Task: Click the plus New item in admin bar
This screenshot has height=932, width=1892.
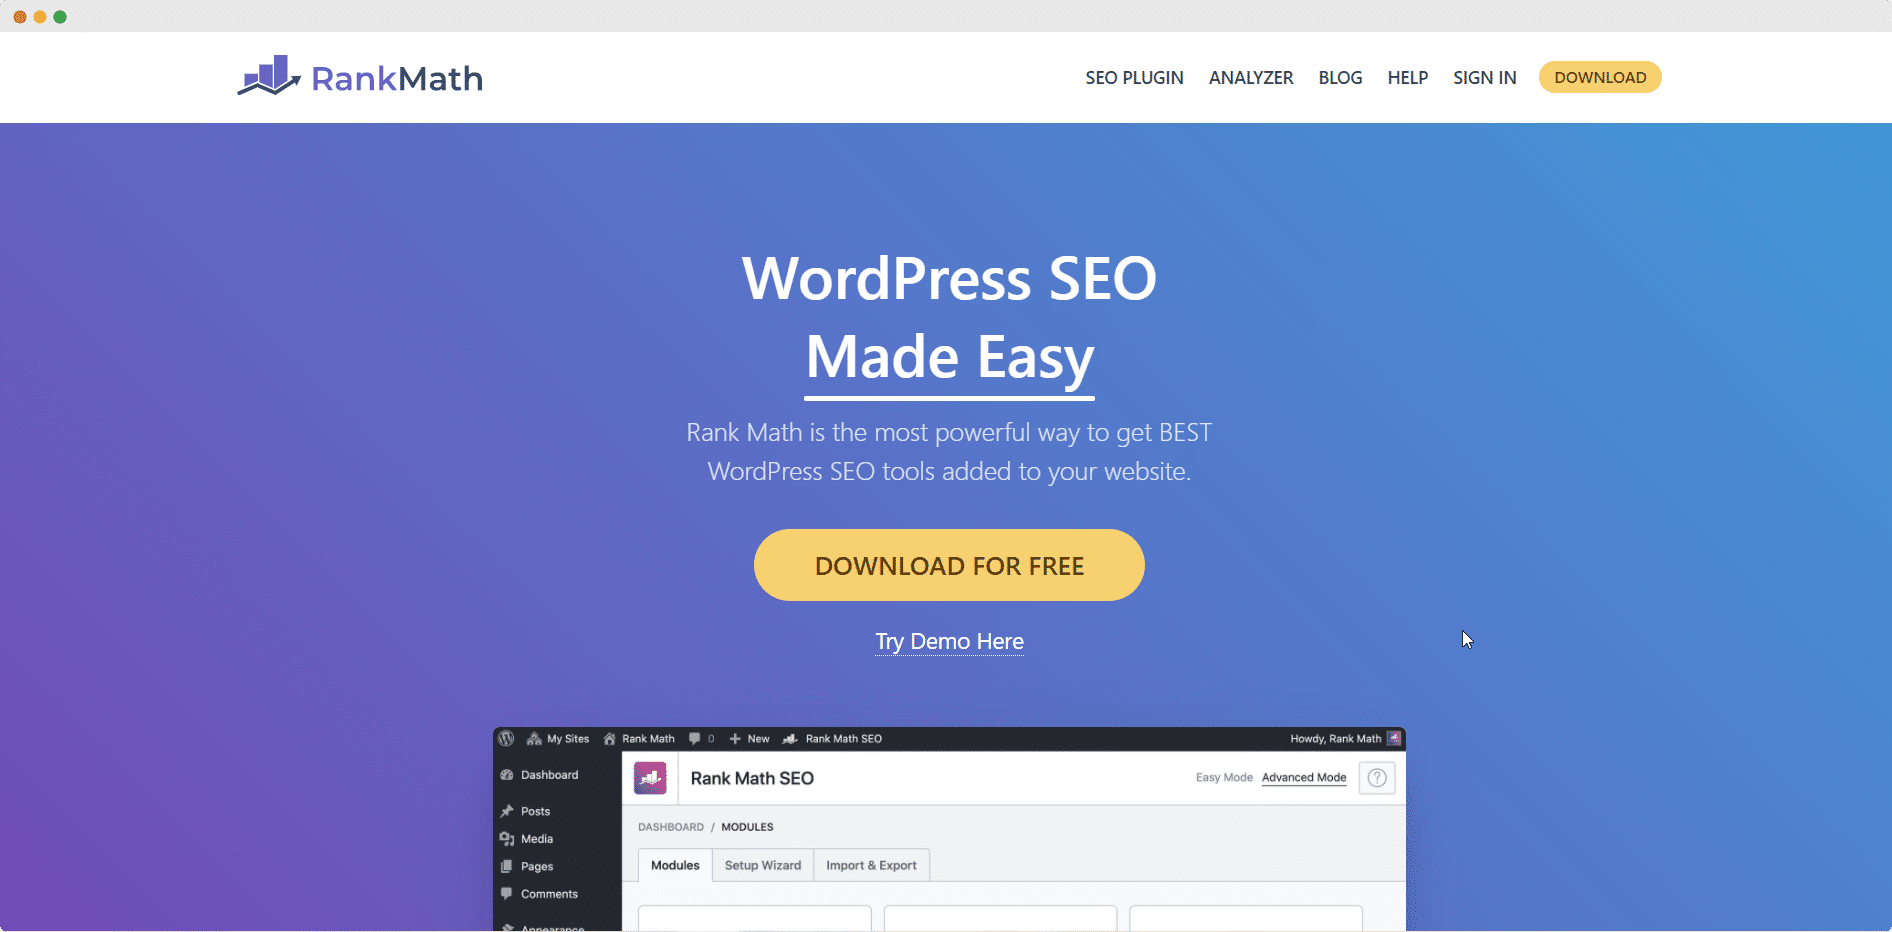Action: point(749,739)
